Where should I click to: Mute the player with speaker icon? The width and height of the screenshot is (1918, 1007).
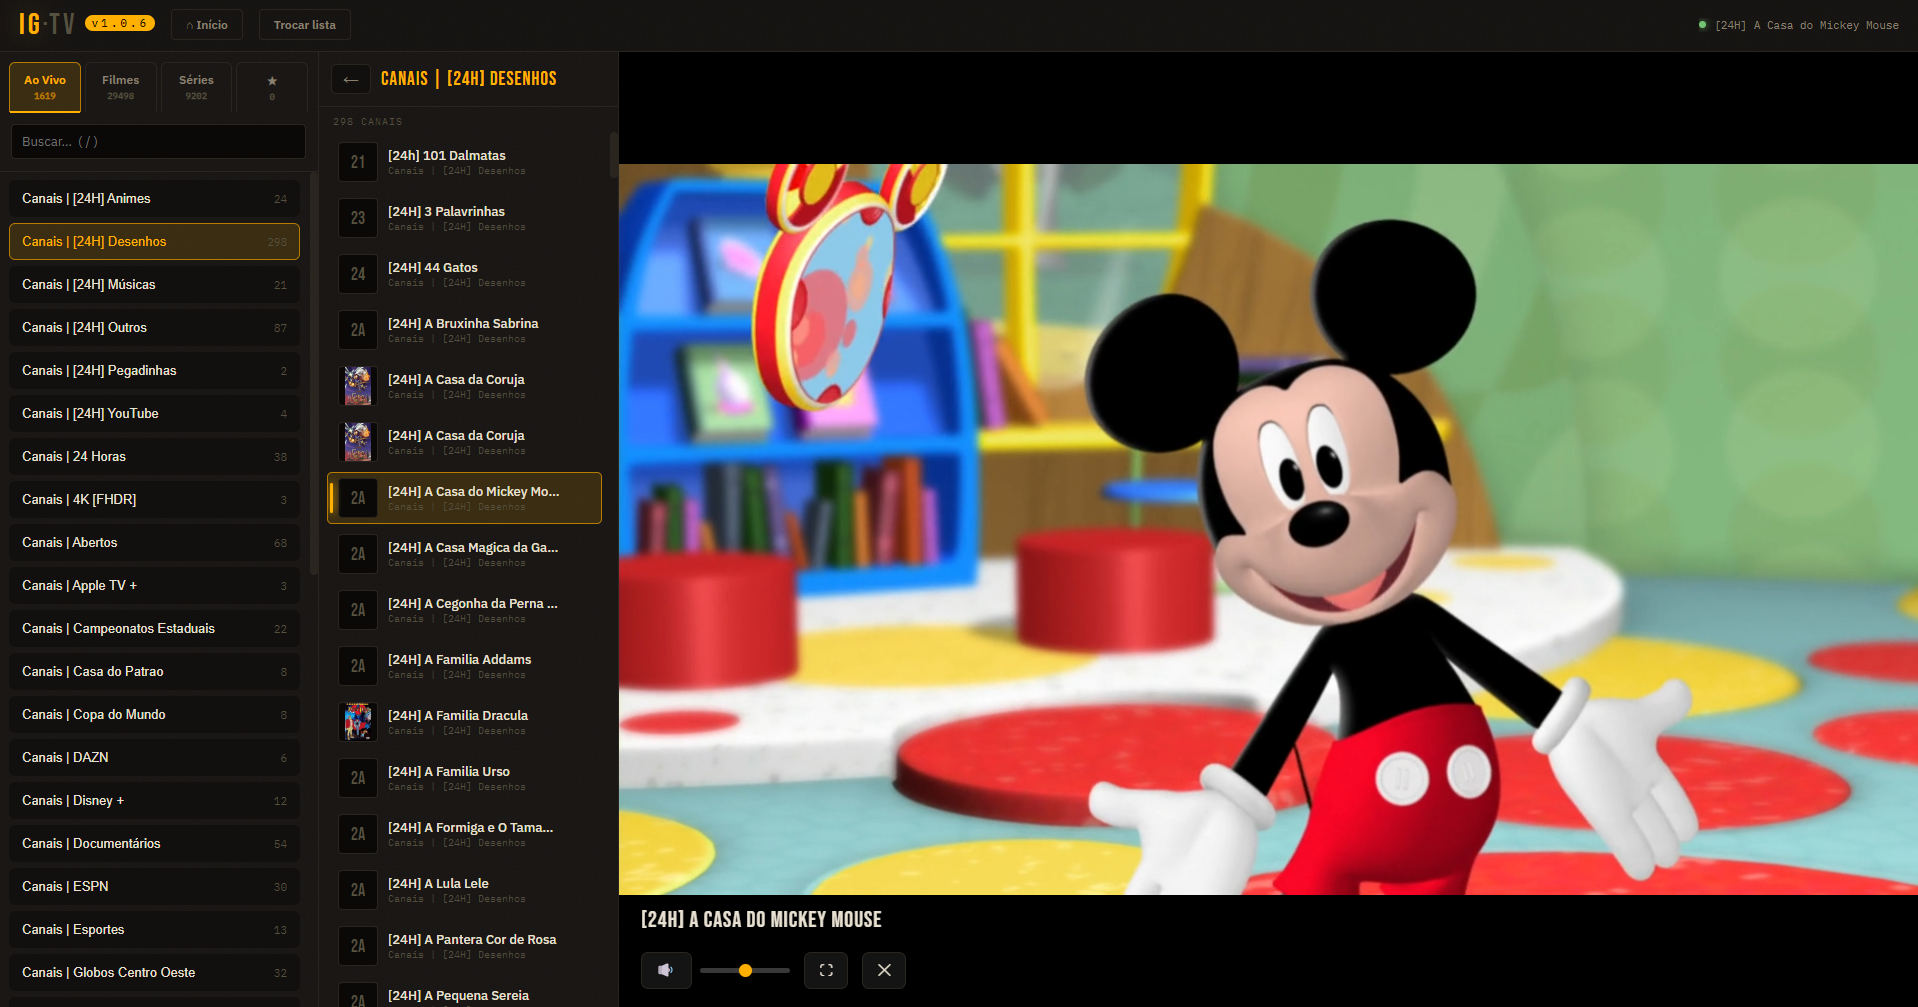[x=666, y=970]
